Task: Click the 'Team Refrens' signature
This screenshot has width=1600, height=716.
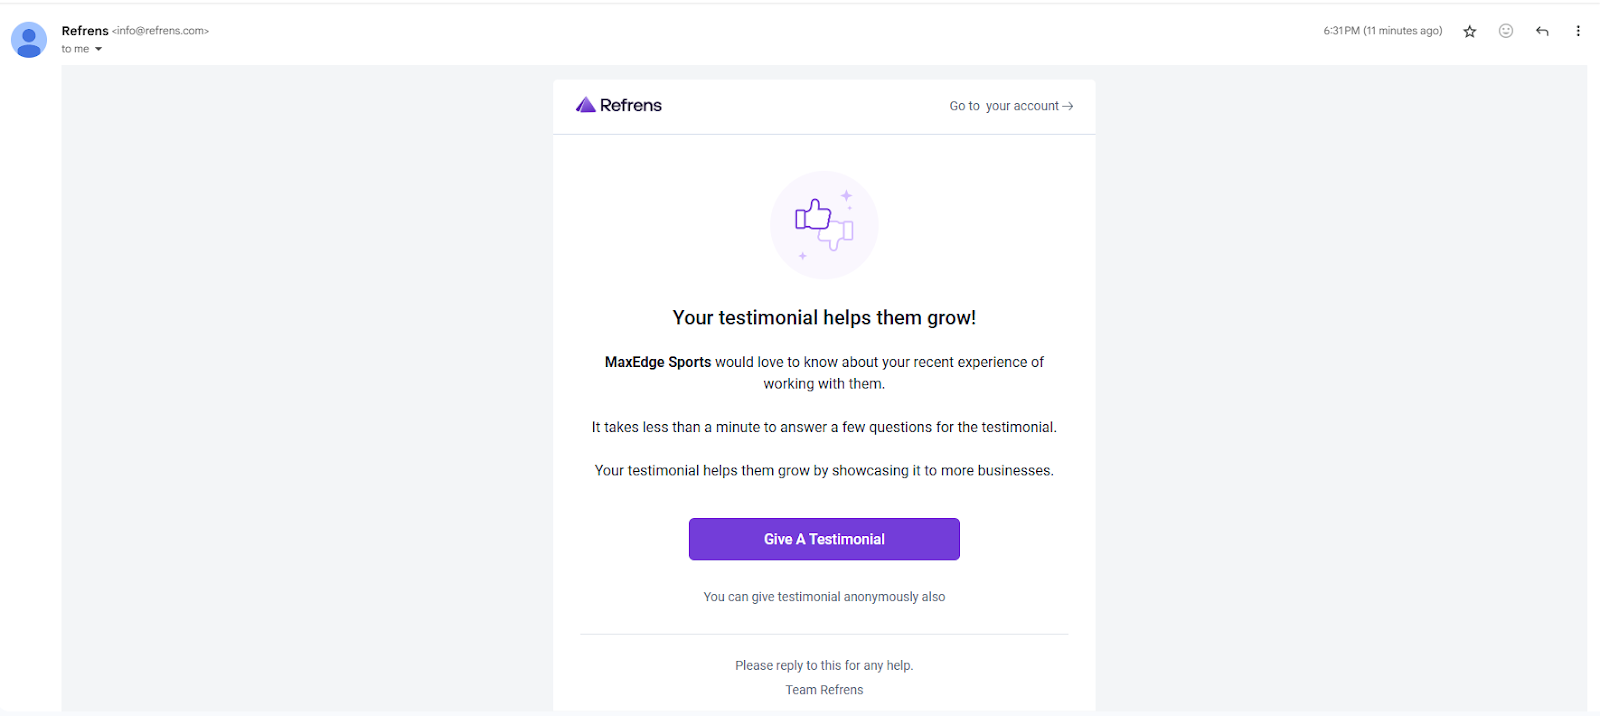Action: 824,690
